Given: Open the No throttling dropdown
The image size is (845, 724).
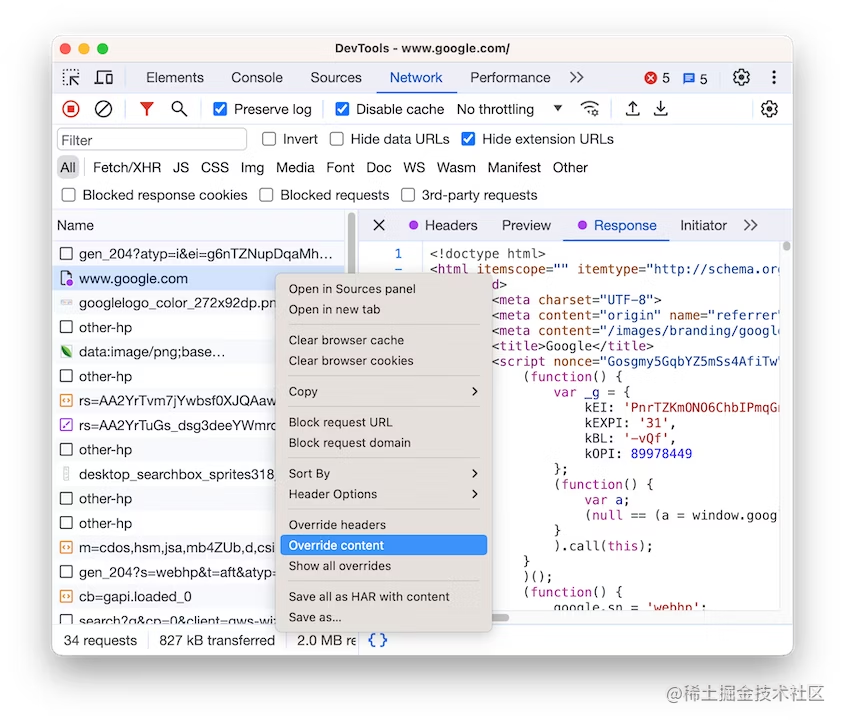Looking at the screenshot, I should pyautogui.click(x=509, y=109).
